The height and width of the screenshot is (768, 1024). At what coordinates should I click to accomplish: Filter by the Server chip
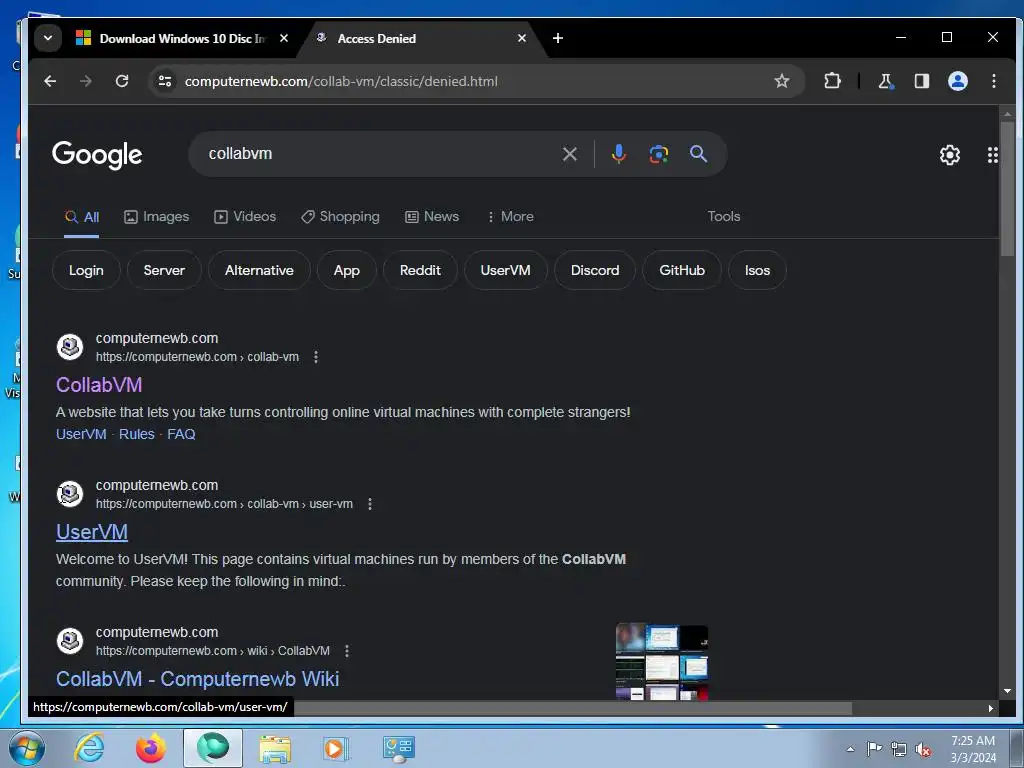click(x=164, y=270)
